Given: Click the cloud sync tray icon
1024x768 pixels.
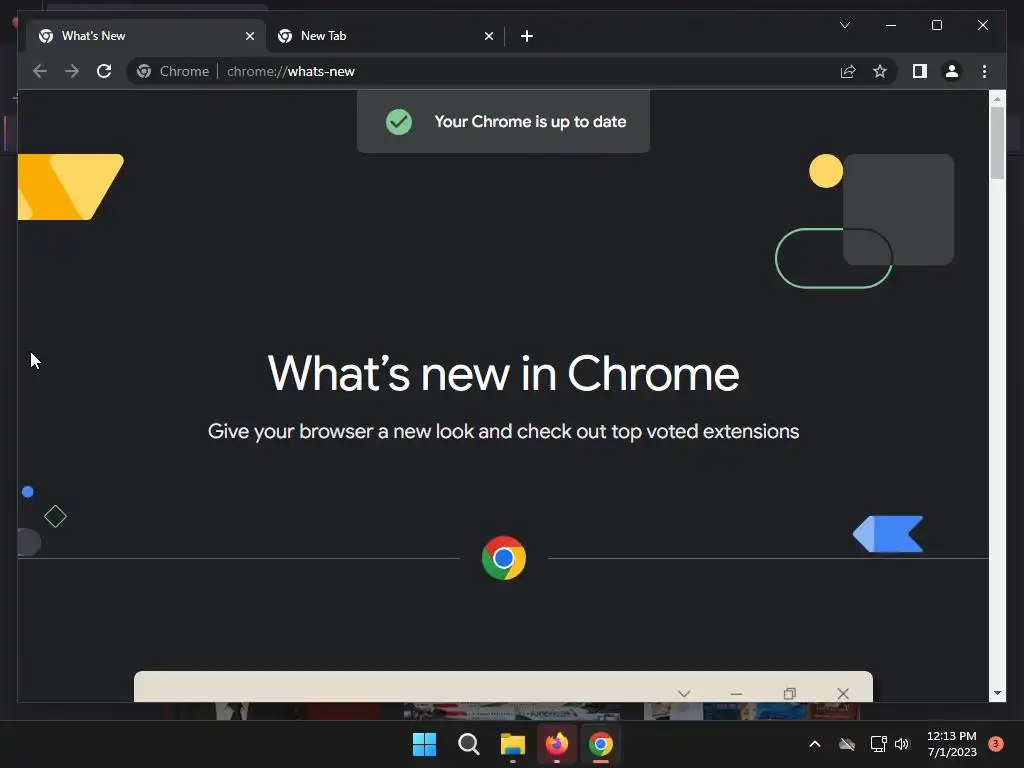Looking at the screenshot, I should [x=847, y=744].
